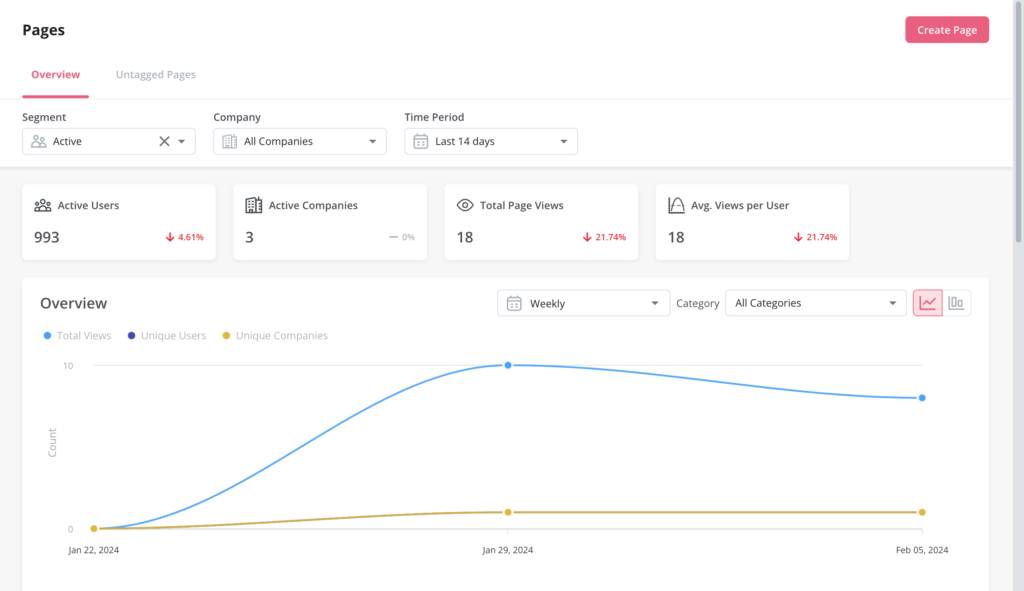This screenshot has height=591, width=1024.
Task: Open the Segment dropdown
Action: [180, 141]
